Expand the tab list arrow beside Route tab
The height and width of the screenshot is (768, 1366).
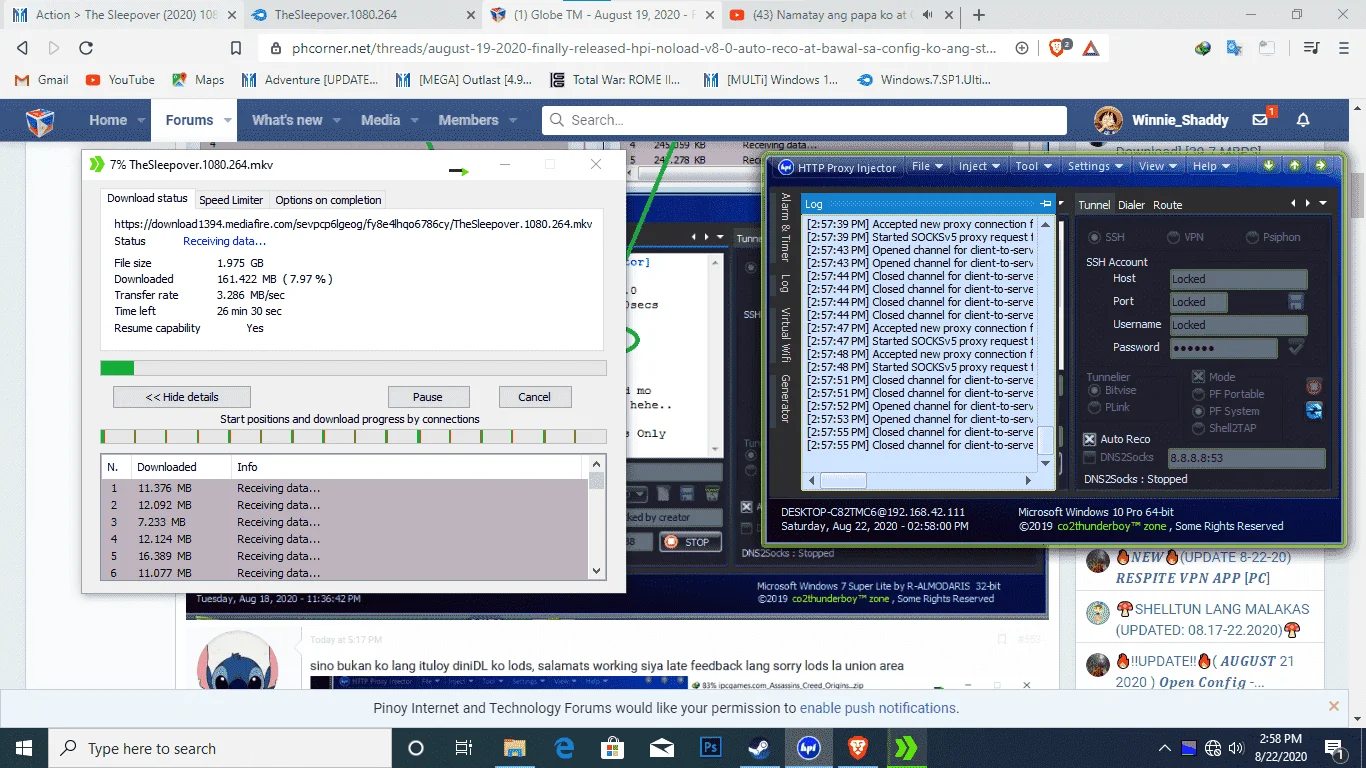1324,204
